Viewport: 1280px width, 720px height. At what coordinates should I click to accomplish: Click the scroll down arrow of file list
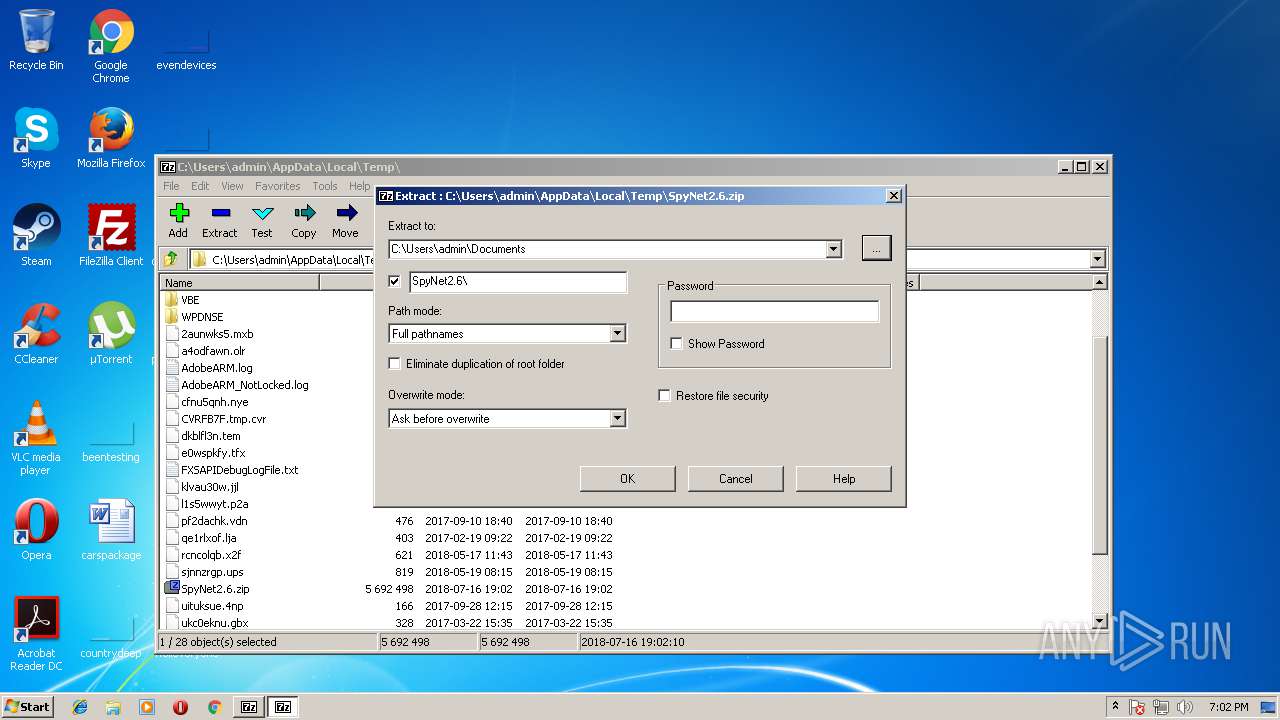point(1100,621)
